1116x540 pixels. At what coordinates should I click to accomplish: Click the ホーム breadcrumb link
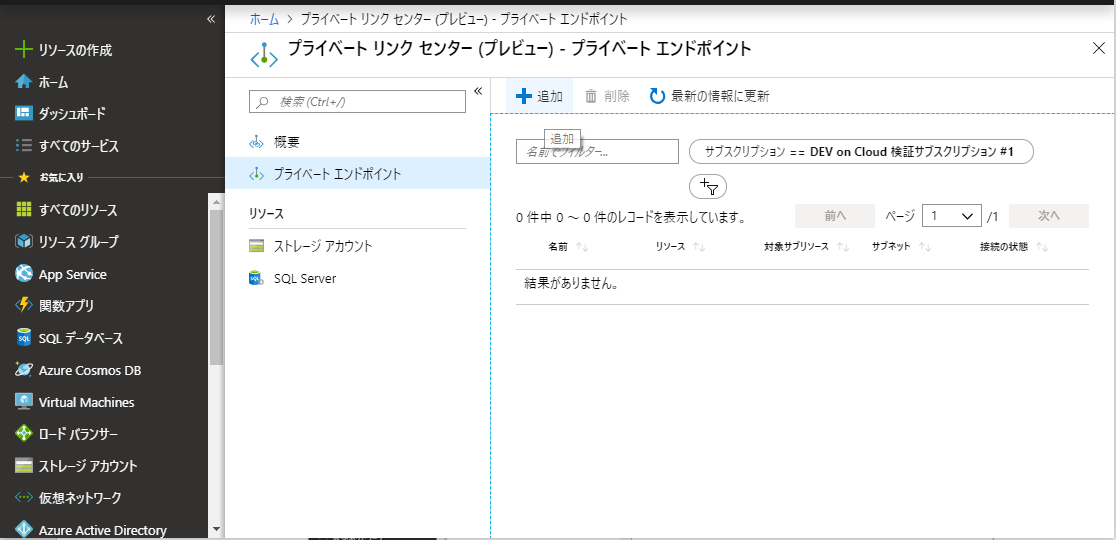pyautogui.click(x=264, y=19)
